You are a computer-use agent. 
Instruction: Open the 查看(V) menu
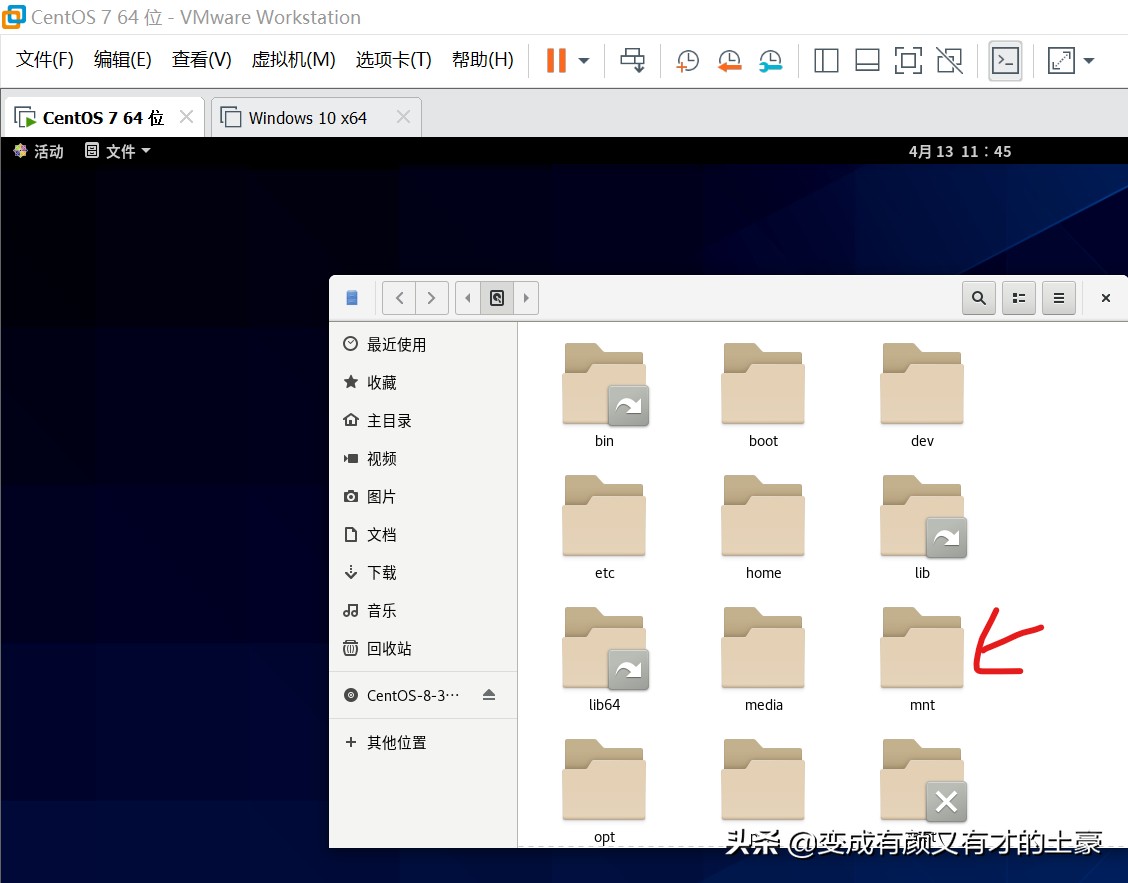point(201,59)
